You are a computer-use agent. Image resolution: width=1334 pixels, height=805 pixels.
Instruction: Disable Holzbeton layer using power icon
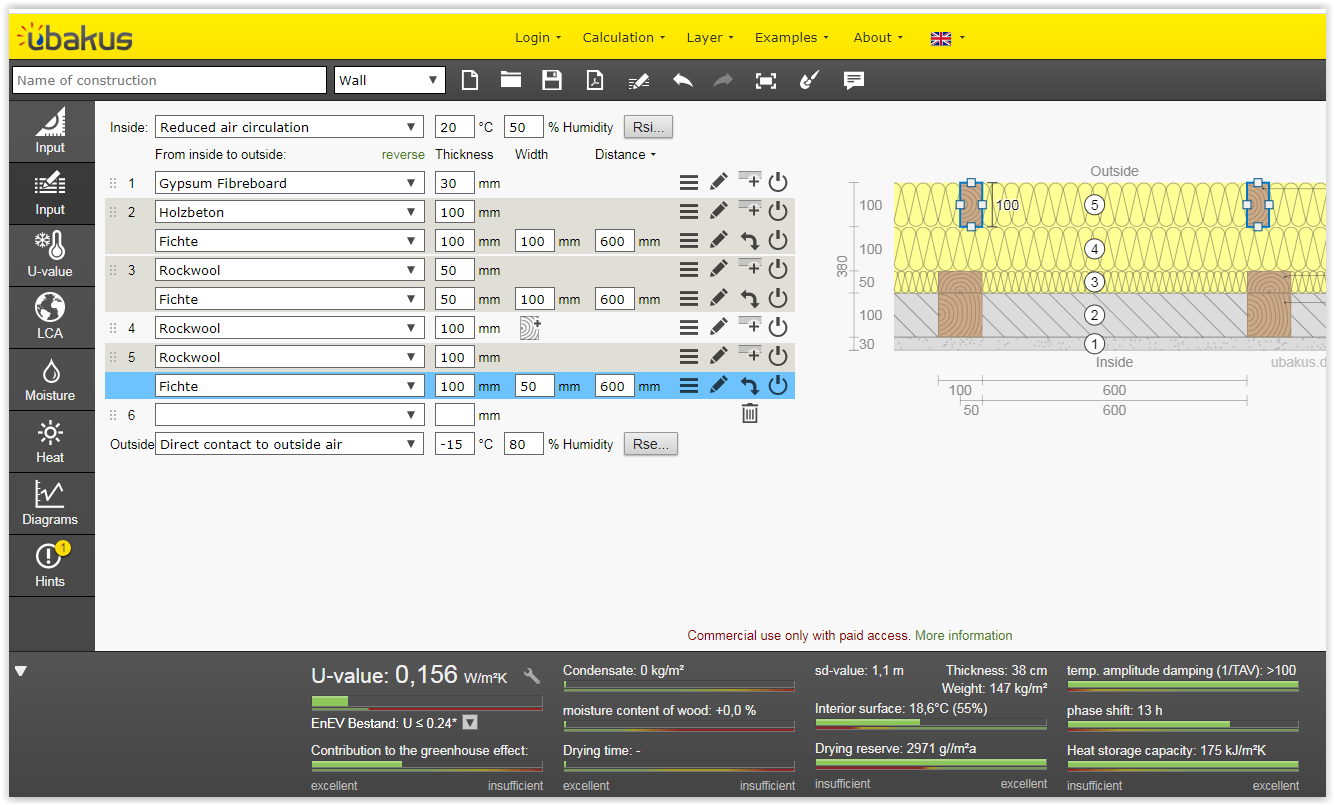click(778, 211)
